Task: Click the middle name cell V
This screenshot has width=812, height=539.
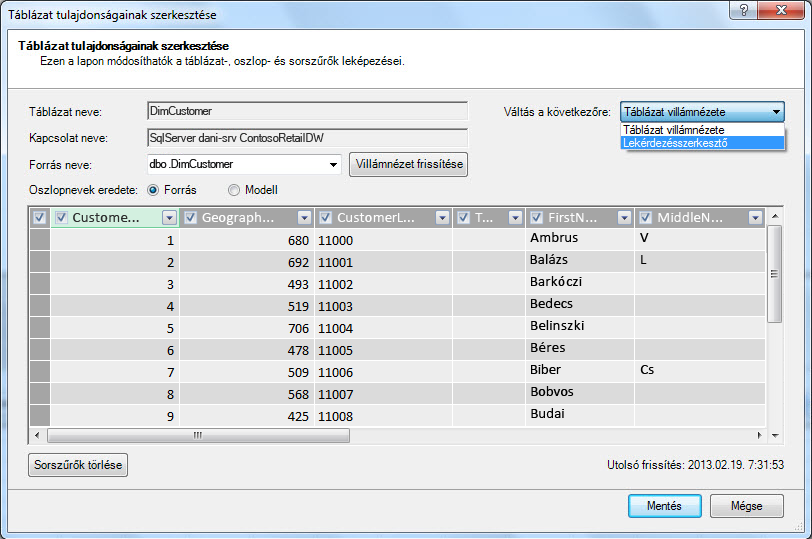Action: [x=700, y=238]
